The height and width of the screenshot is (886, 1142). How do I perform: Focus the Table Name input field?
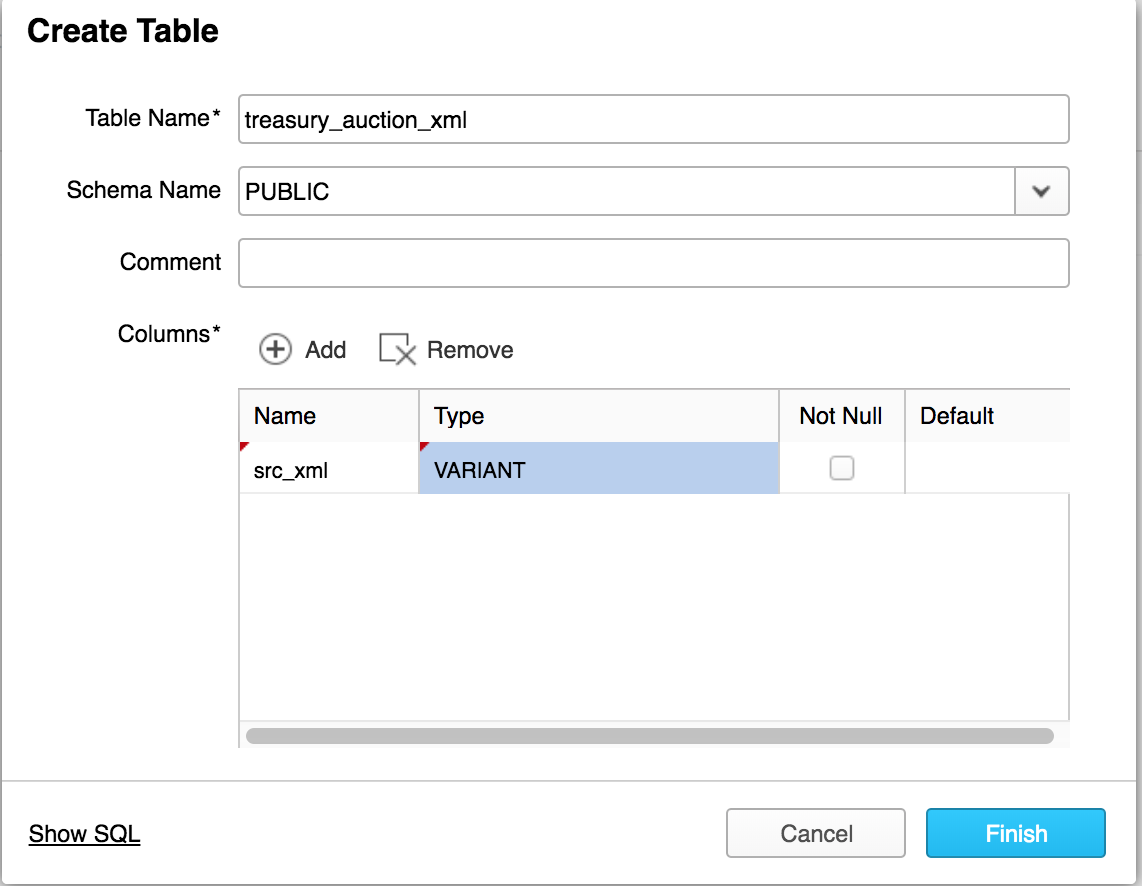(x=653, y=120)
